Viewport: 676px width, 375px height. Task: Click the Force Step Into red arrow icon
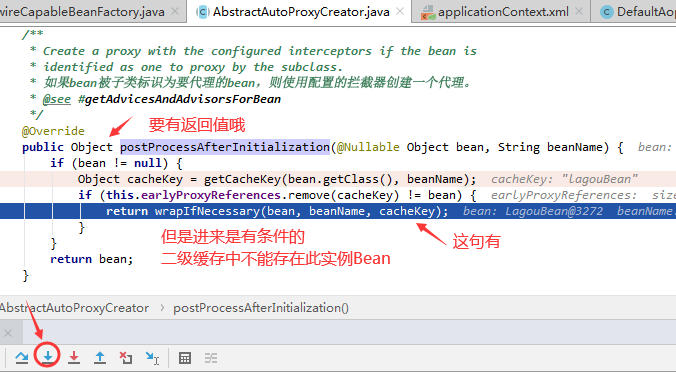point(74,357)
